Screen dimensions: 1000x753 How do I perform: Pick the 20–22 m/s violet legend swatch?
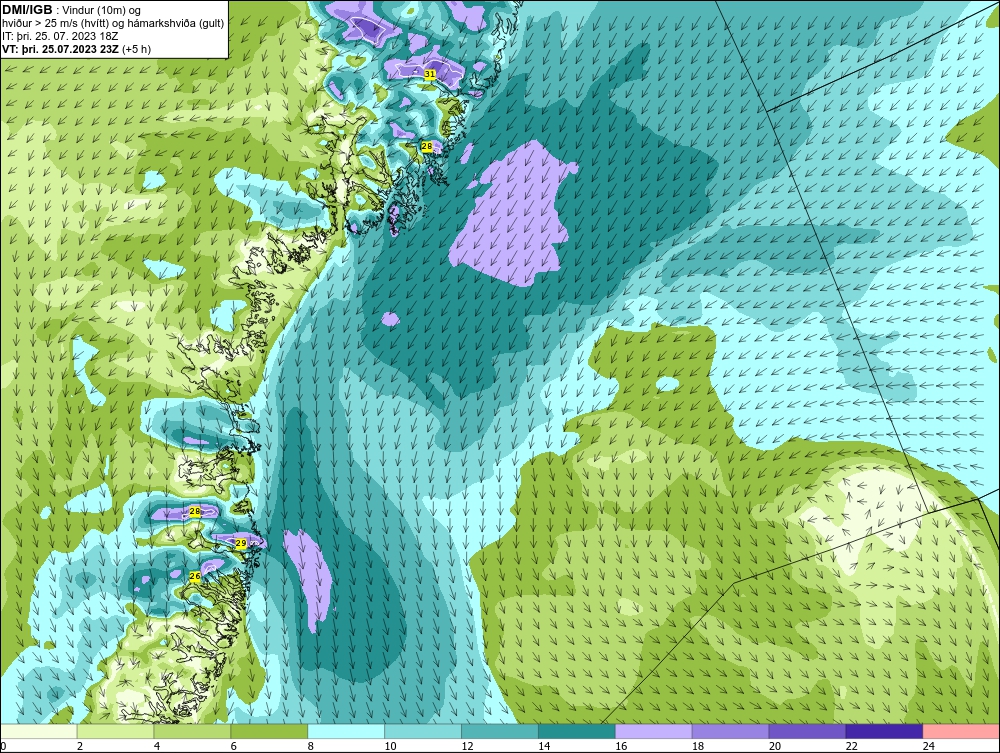coord(807,731)
